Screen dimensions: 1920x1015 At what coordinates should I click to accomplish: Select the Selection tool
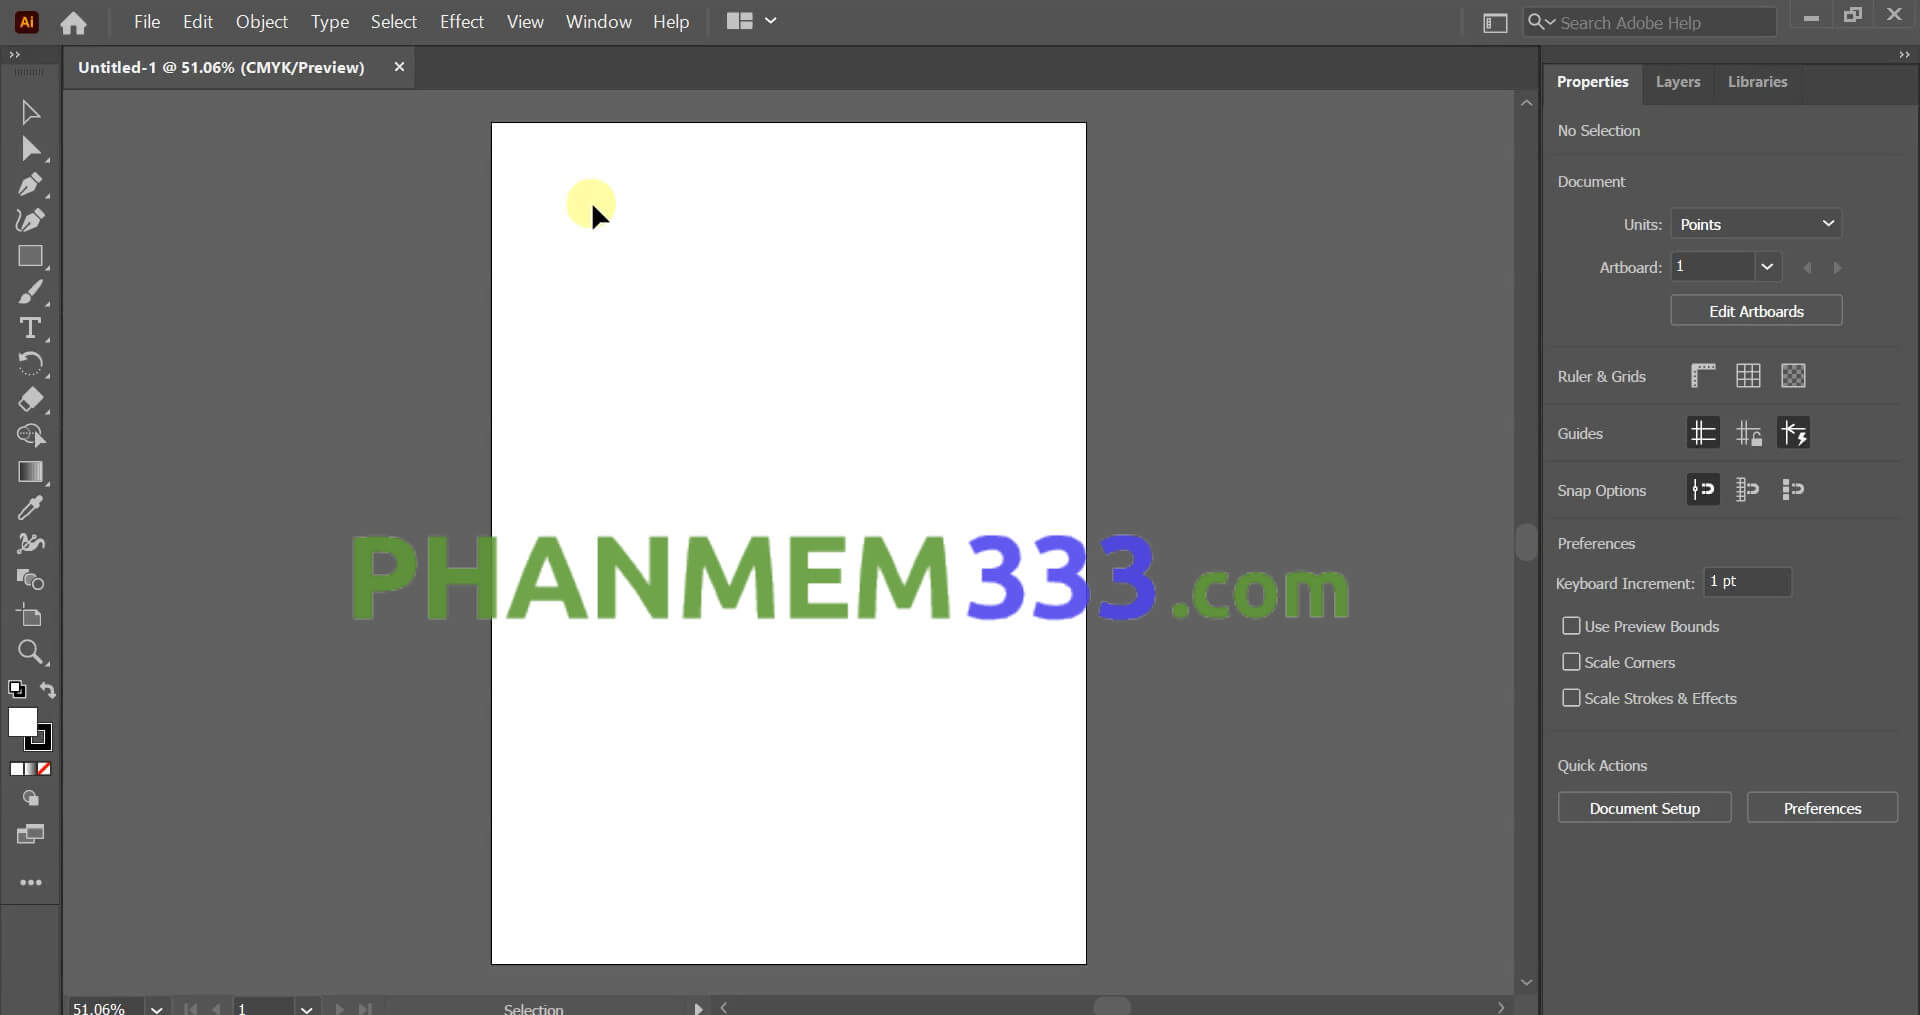30,111
